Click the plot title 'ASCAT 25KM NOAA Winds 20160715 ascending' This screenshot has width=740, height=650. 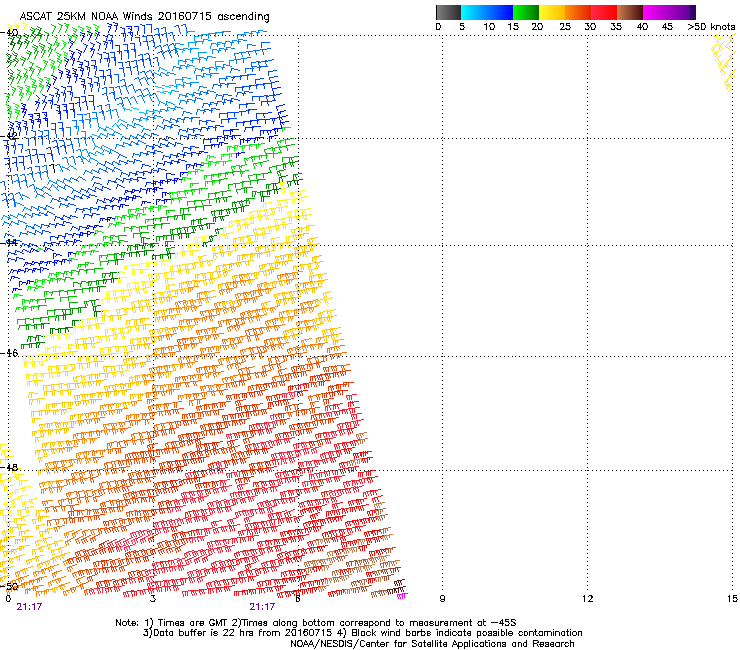pos(144,16)
